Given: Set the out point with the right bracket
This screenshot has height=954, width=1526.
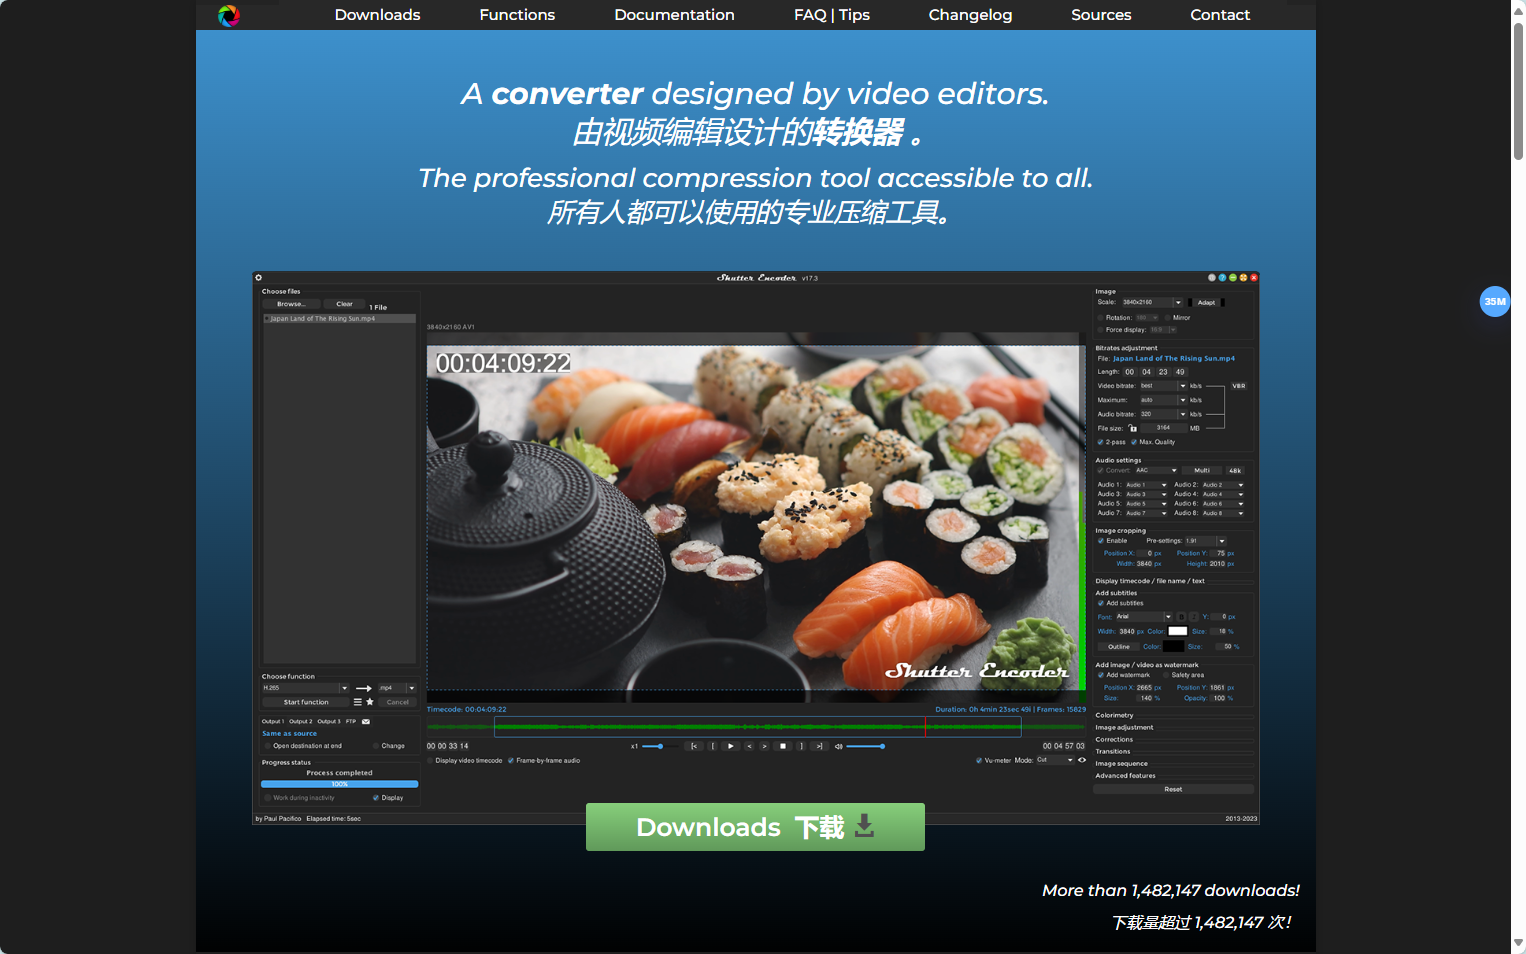Looking at the screenshot, I should (801, 746).
